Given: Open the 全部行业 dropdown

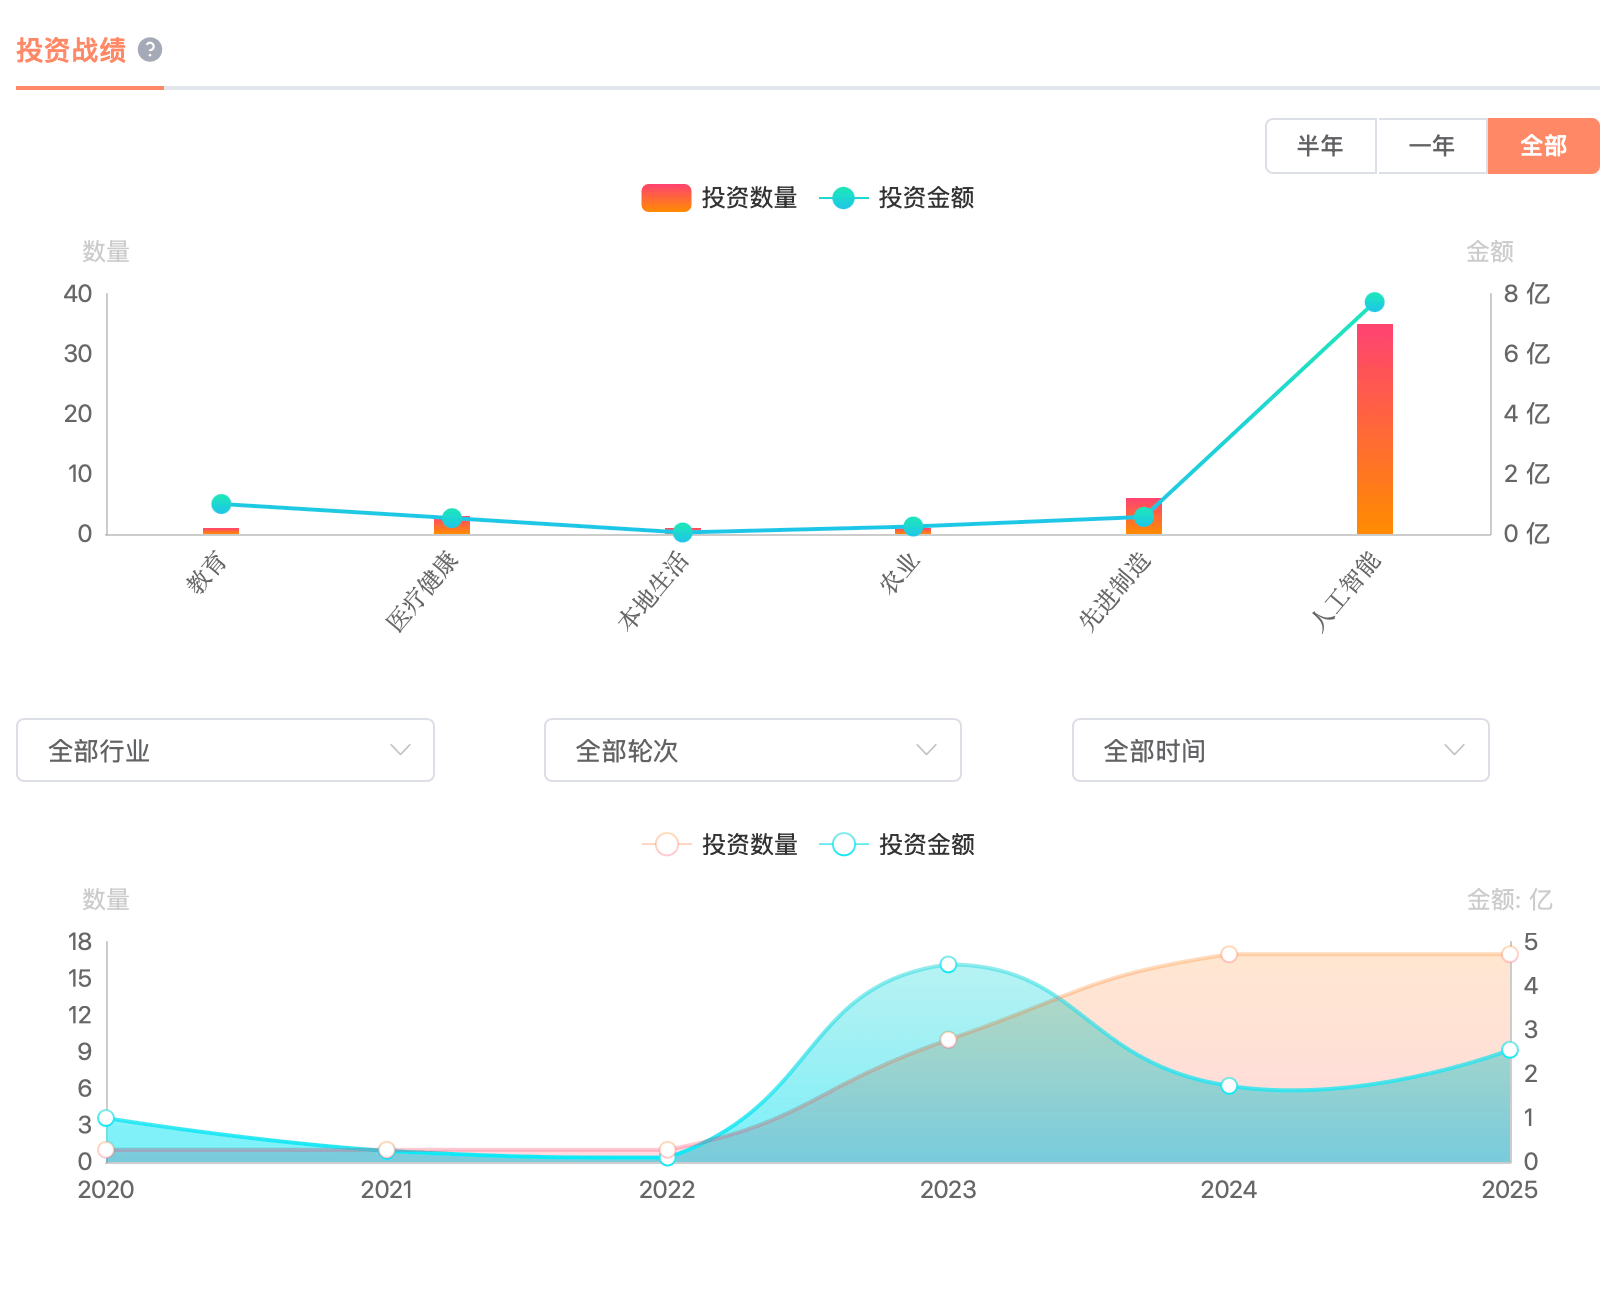Looking at the screenshot, I should click(225, 750).
